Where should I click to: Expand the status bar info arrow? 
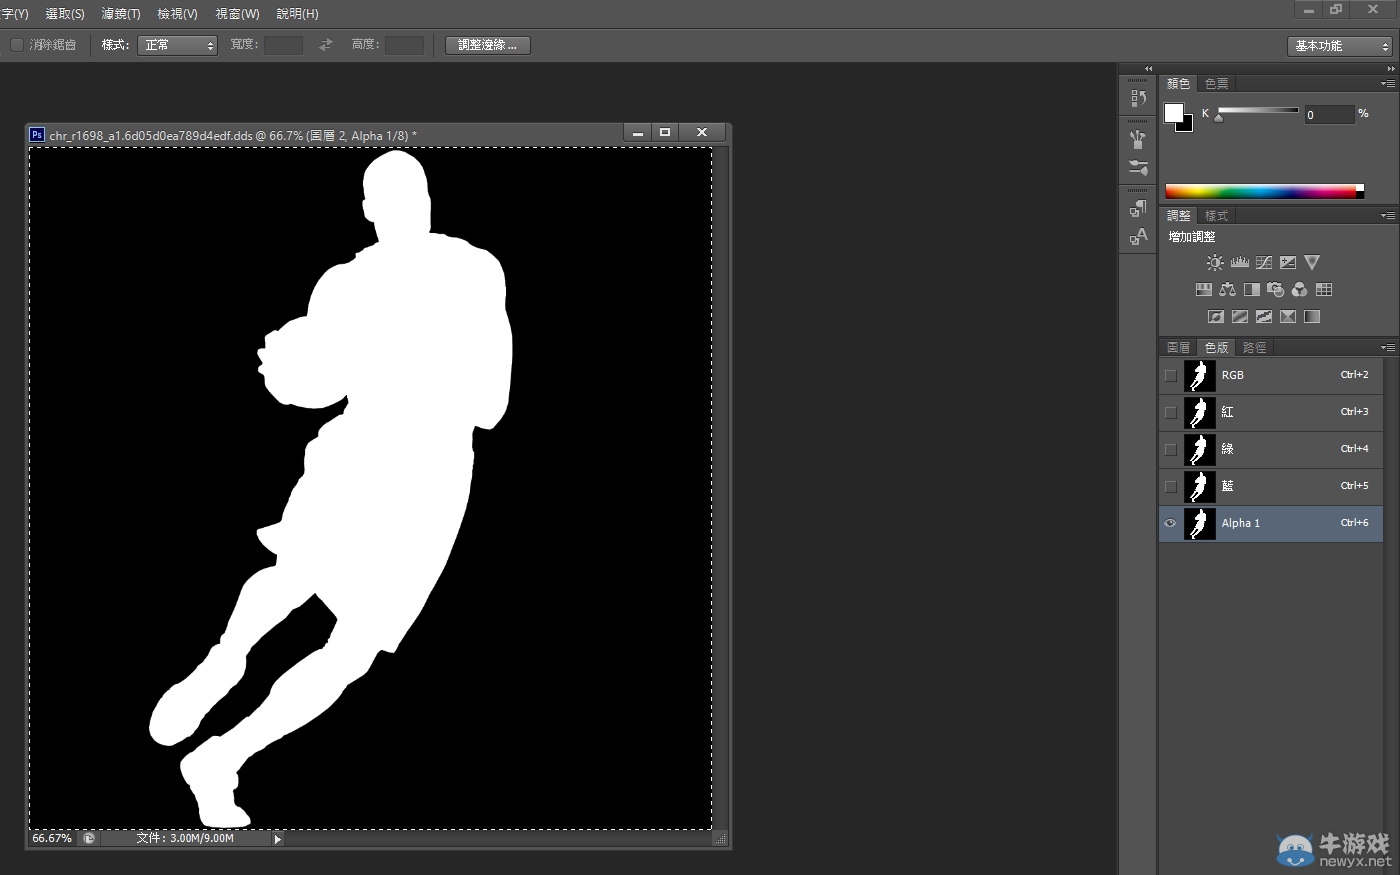pos(278,839)
